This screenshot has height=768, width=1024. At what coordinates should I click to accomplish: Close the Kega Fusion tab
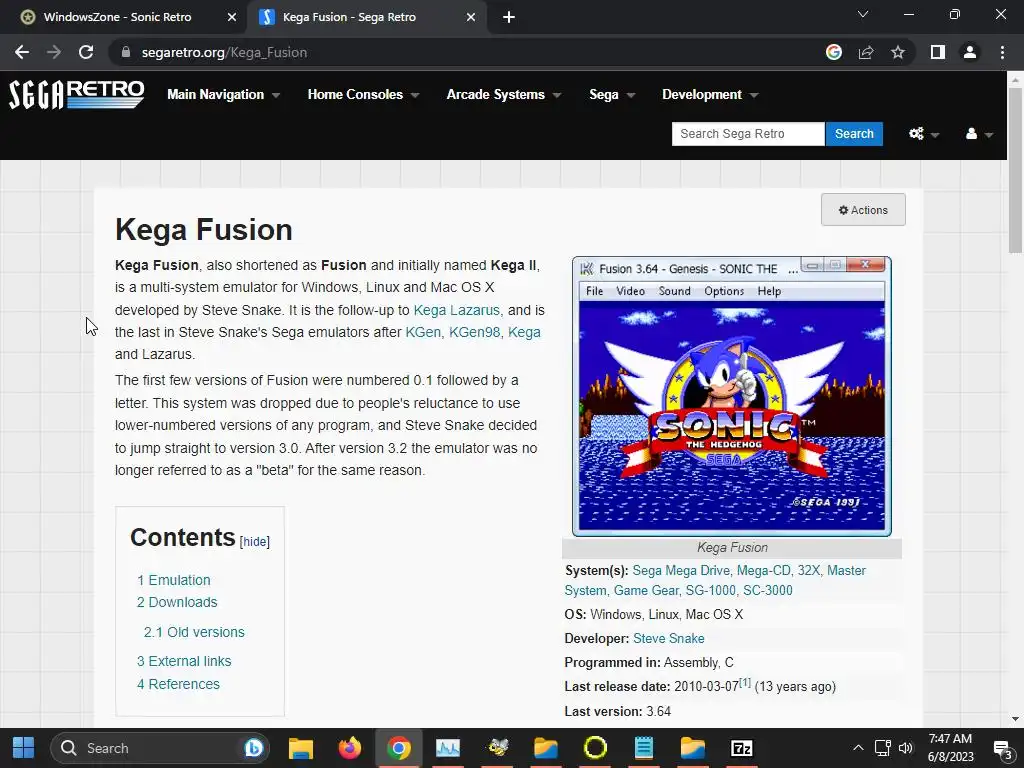click(471, 17)
